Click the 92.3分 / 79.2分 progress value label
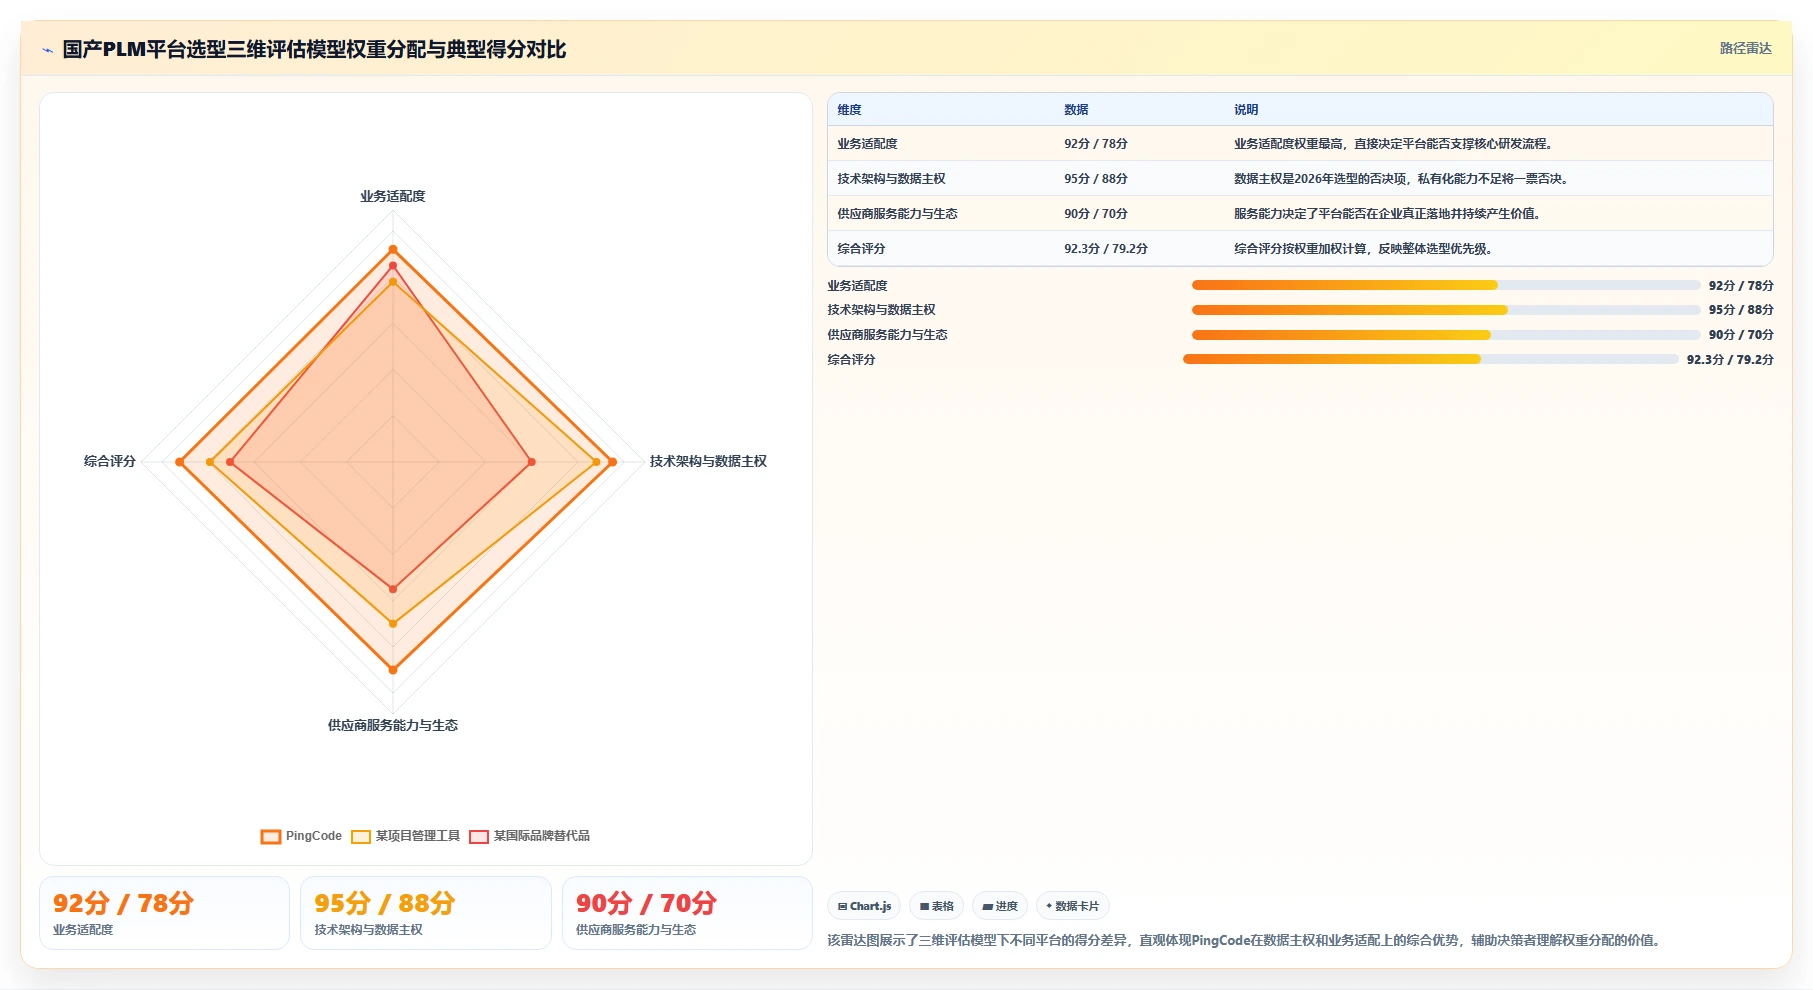Screen dimensions: 1813x990 tap(1730, 360)
